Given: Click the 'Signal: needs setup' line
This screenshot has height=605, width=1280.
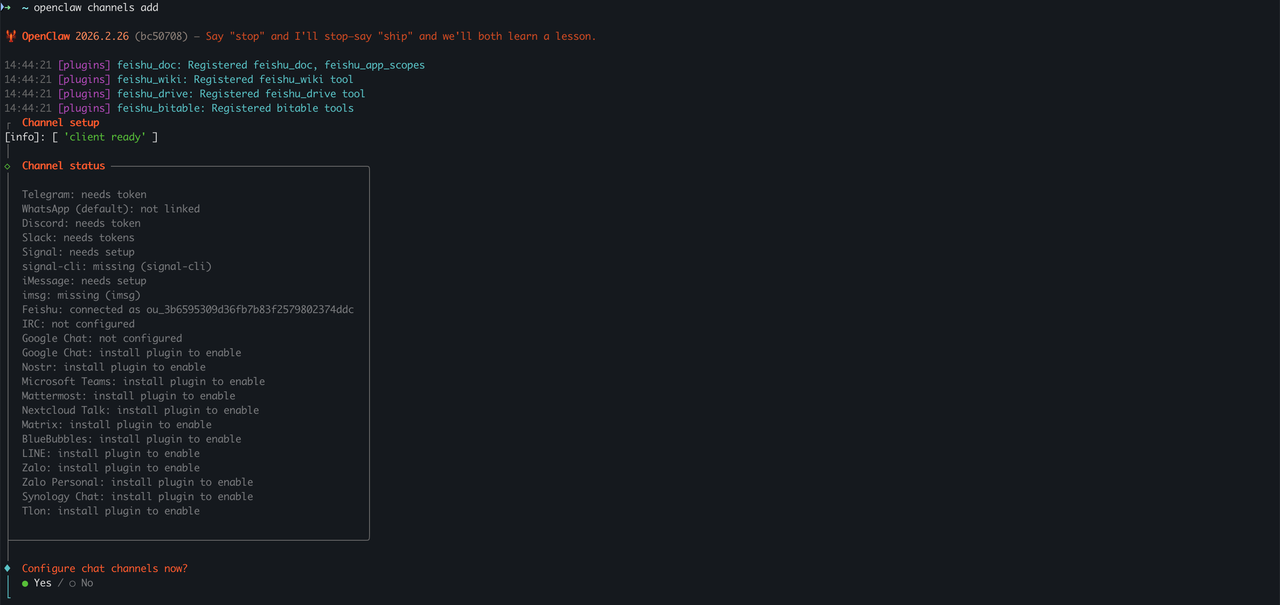Looking at the screenshot, I should point(78,252).
